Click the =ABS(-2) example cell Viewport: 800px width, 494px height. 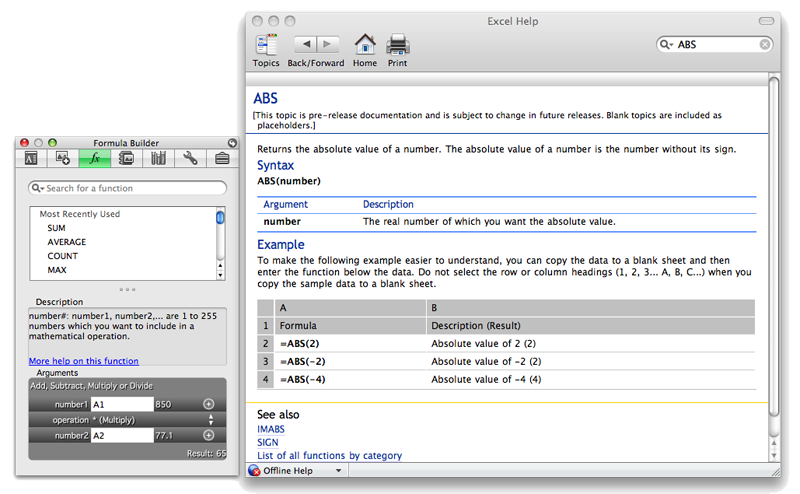[x=350, y=361]
